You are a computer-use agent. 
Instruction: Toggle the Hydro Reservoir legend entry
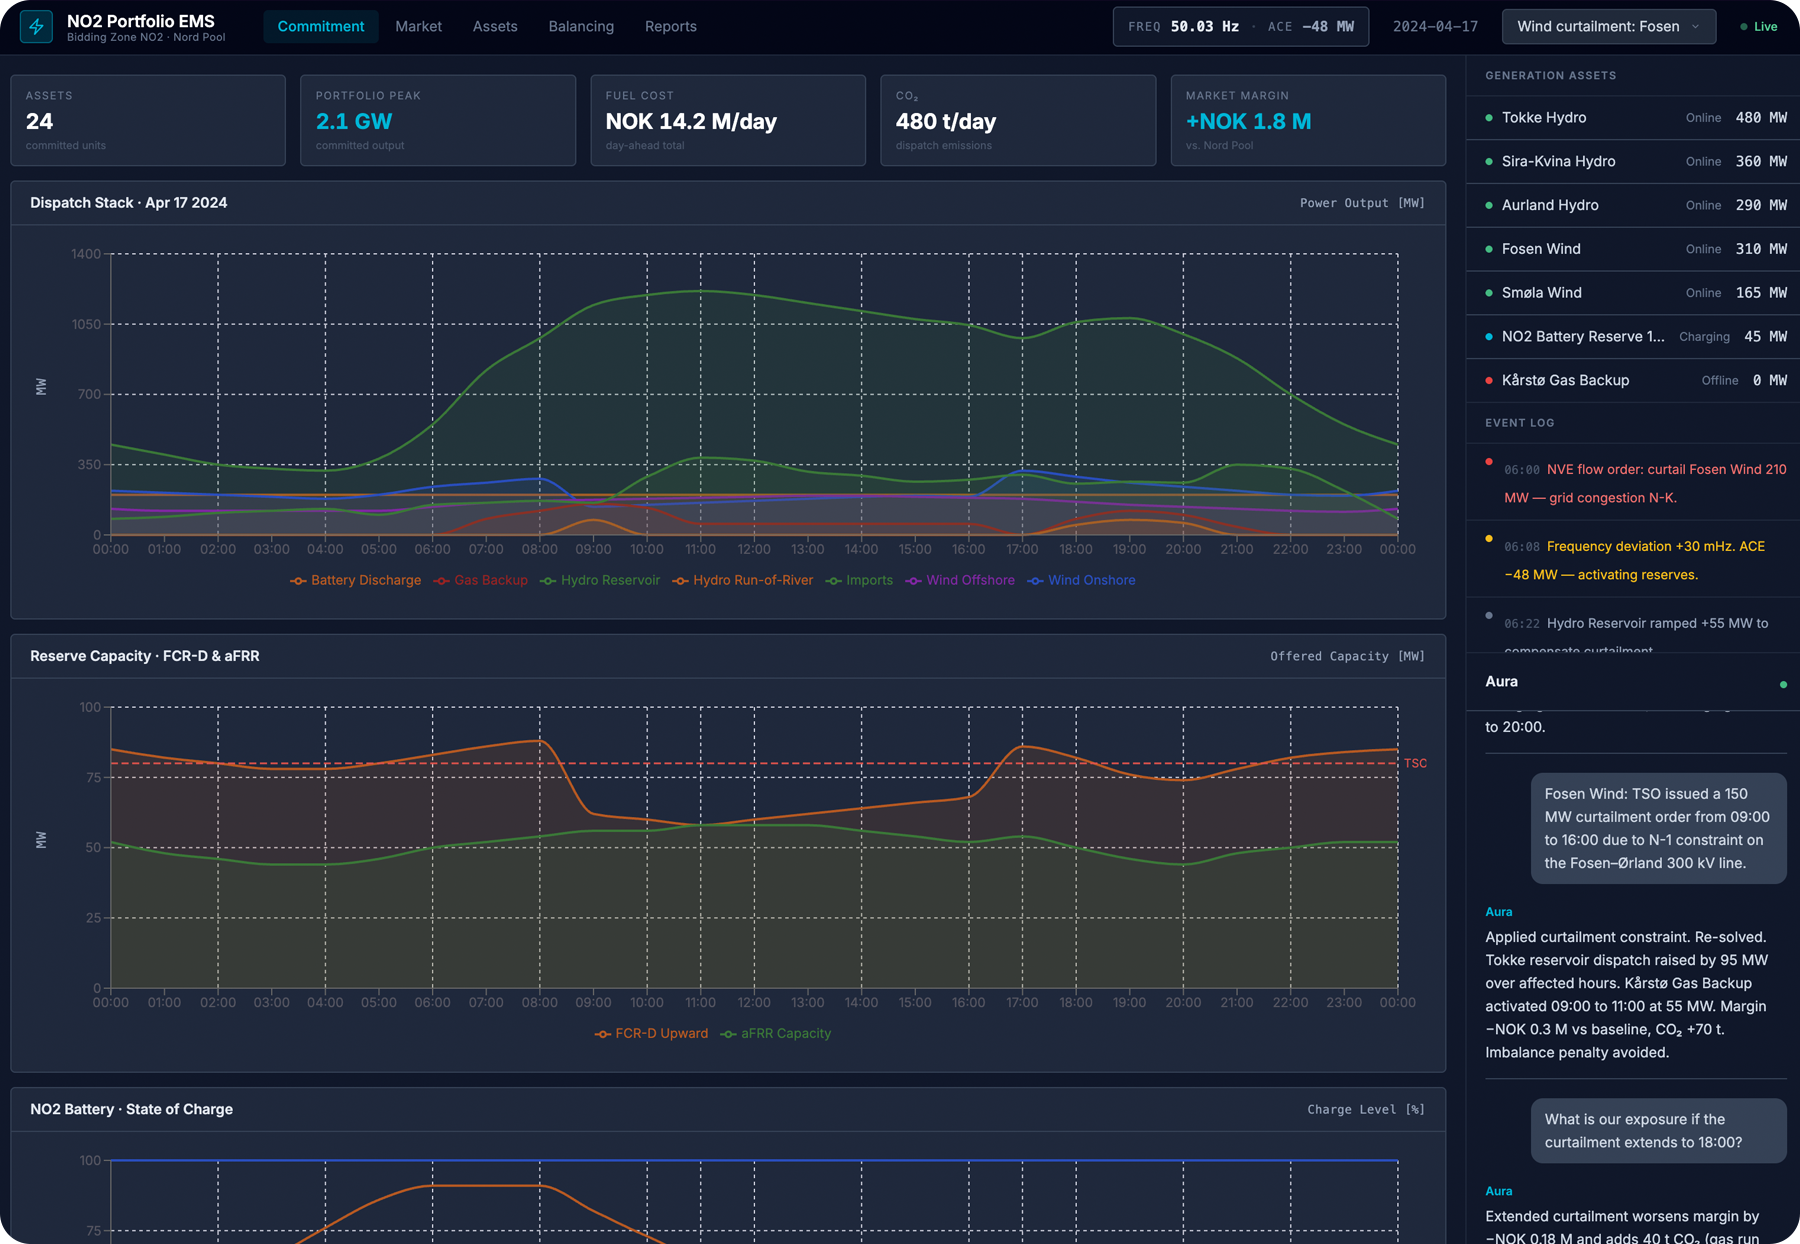tap(599, 581)
